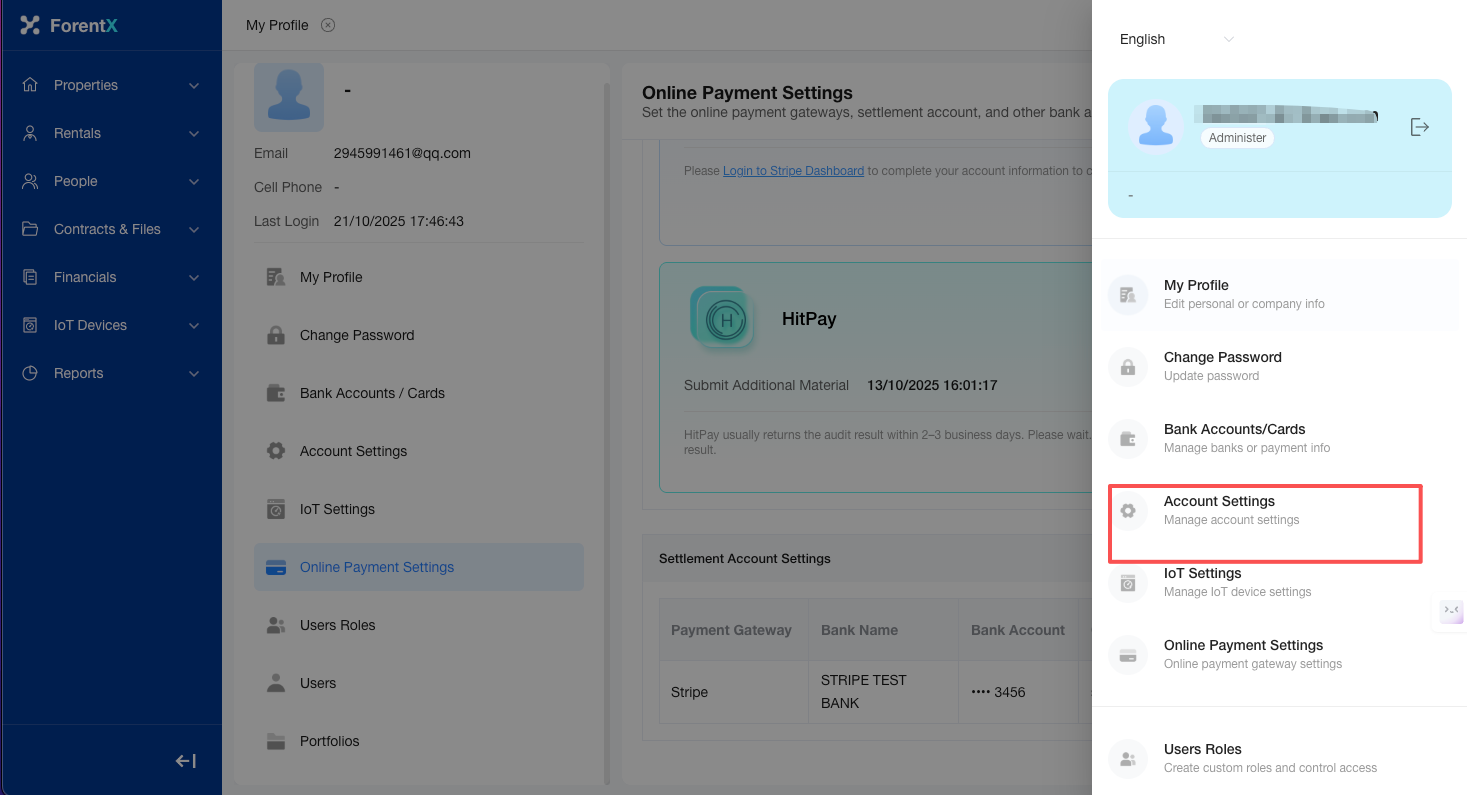Click the HitPay logo icon
The height and width of the screenshot is (795, 1467).
[x=721, y=318]
